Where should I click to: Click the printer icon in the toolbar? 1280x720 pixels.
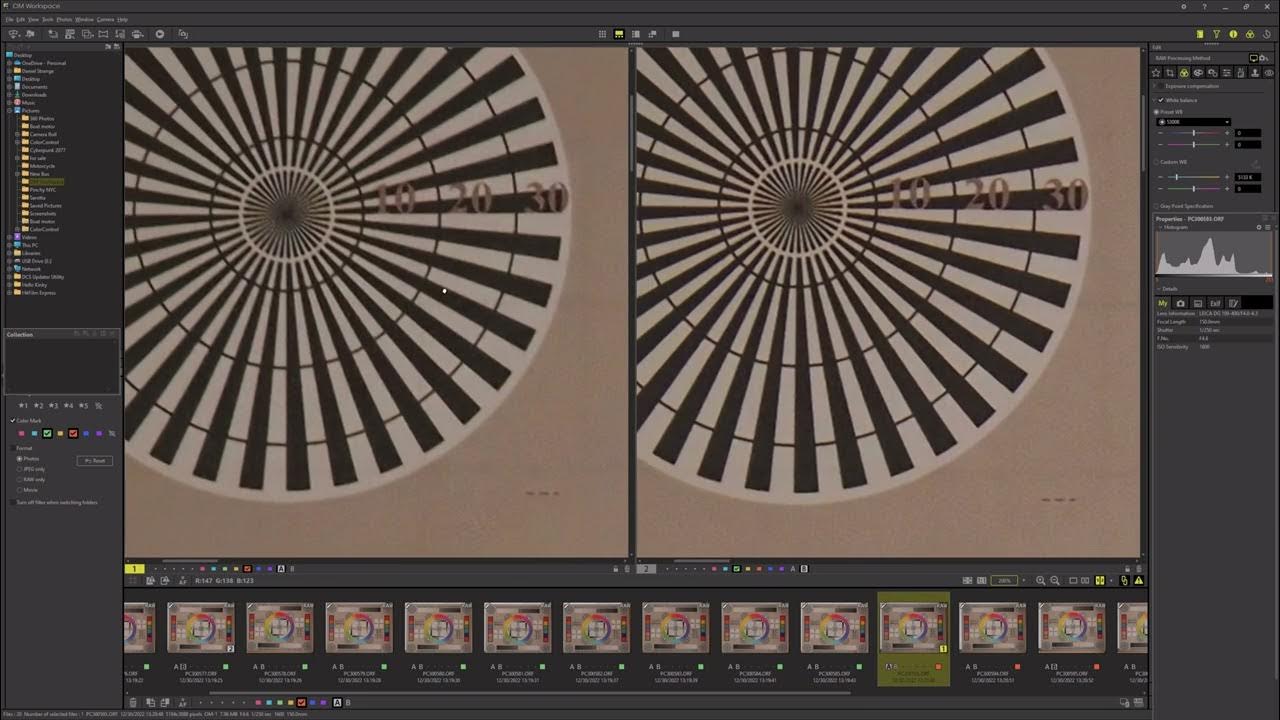click(x=137, y=34)
